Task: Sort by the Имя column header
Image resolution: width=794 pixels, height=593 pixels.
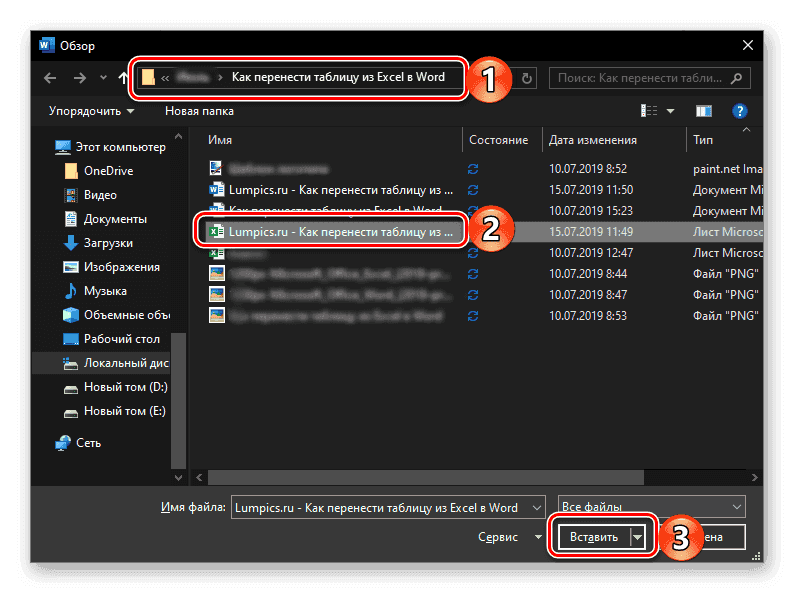Action: (220, 140)
